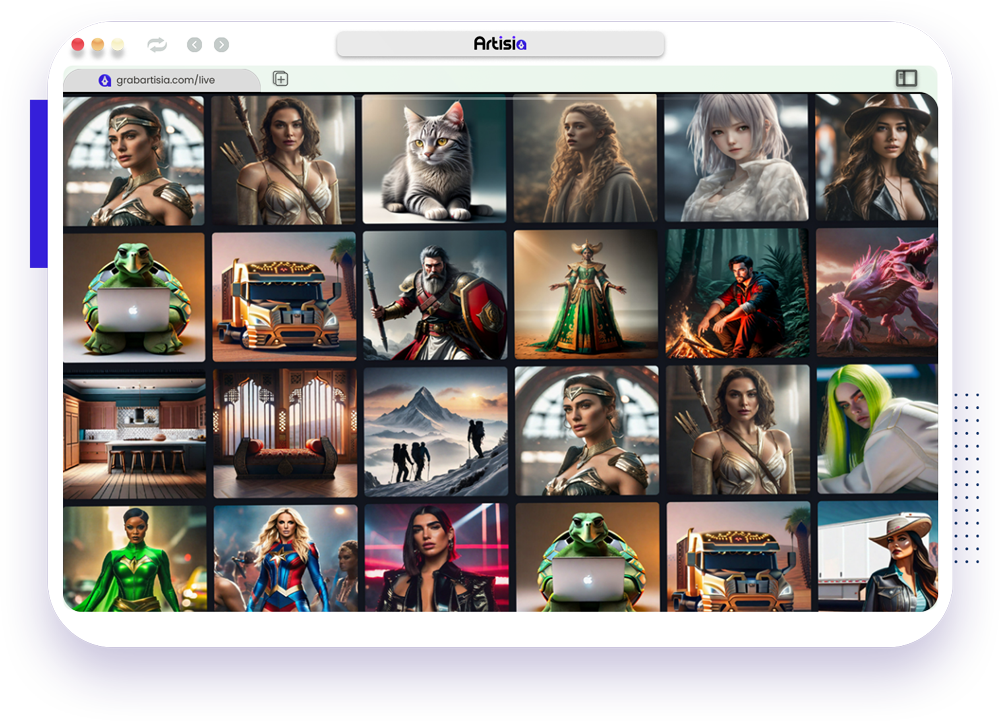Image resolution: width=1000 pixels, height=721 pixels.
Task: Click the reload arrows icon
Action: coord(157,45)
